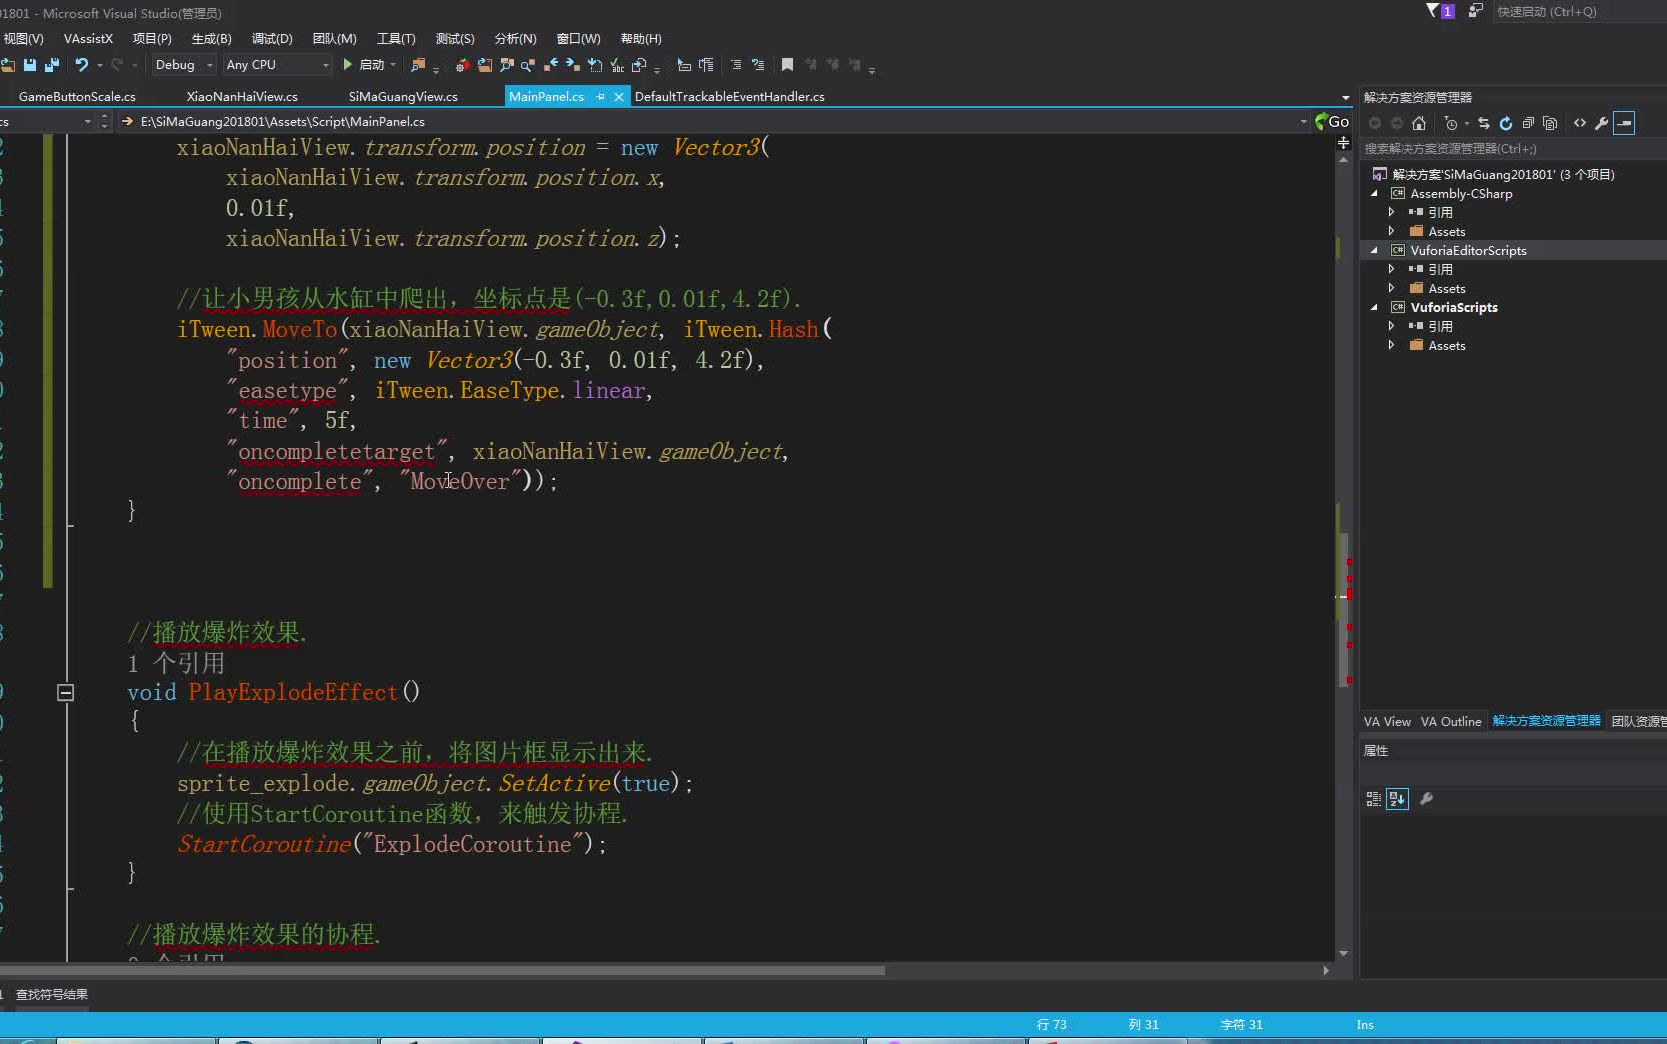Open the 查找符号结果 panel tab
This screenshot has width=1667, height=1044.
pos(52,995)
